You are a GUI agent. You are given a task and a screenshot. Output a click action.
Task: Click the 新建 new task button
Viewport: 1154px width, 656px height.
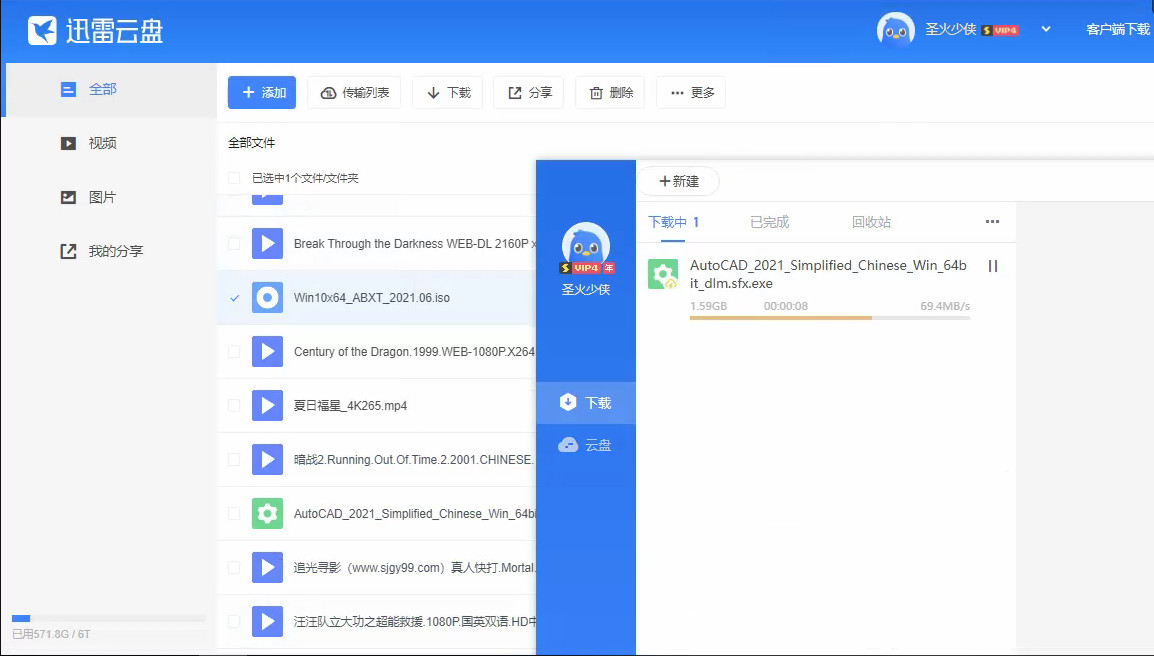678,181
